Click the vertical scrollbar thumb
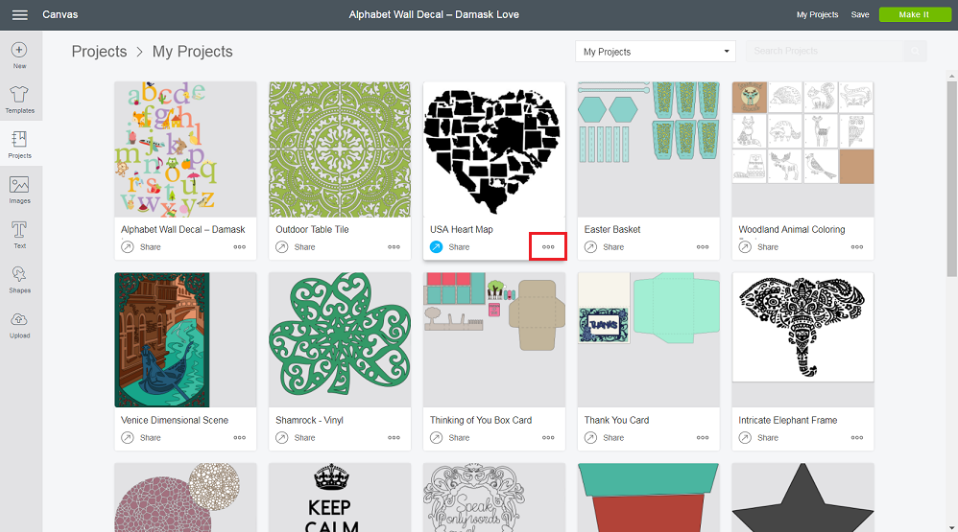The image size is (958, 532). point(951,178)
